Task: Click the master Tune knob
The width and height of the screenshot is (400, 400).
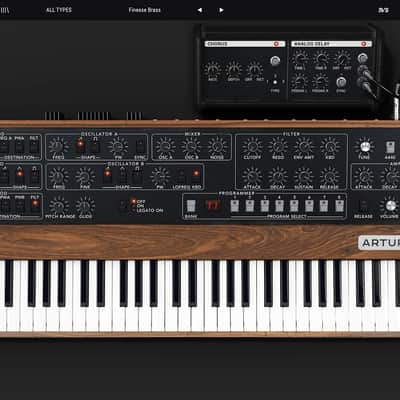Action: click(365, 146)
